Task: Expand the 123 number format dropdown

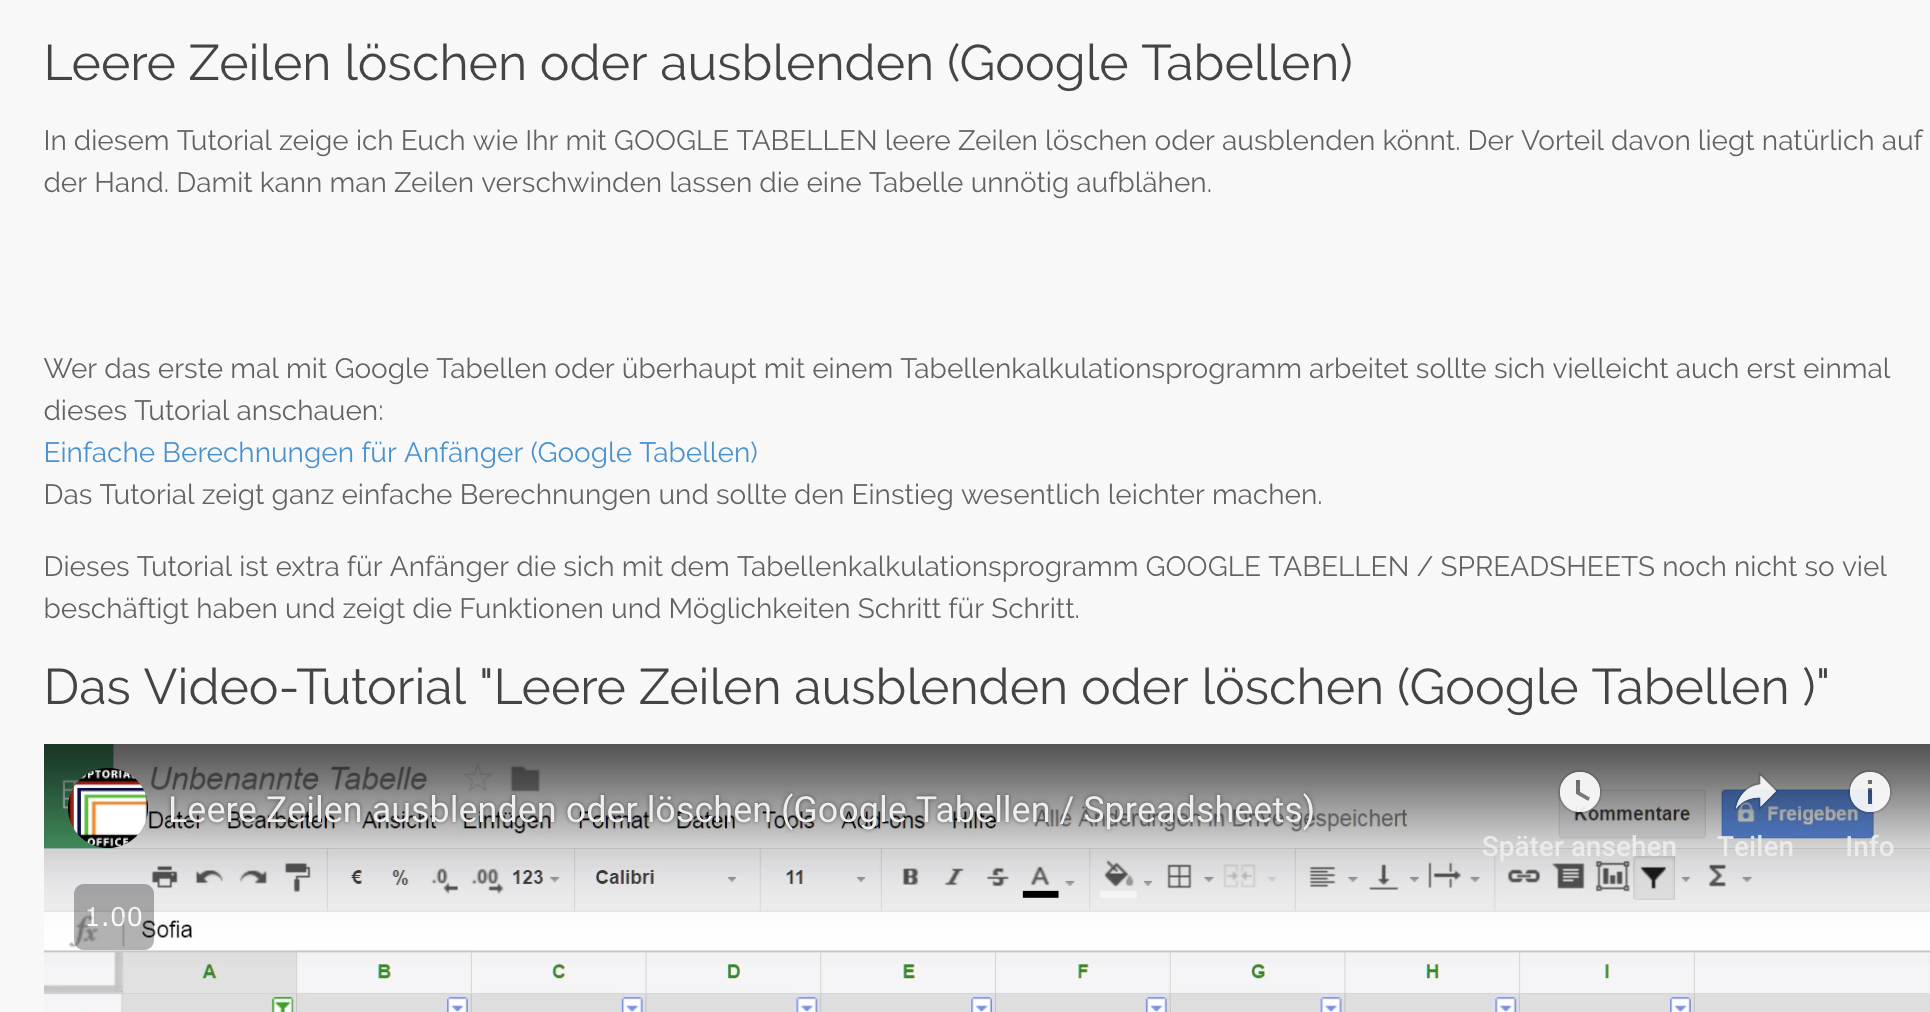Action: (x=536, y=877)
